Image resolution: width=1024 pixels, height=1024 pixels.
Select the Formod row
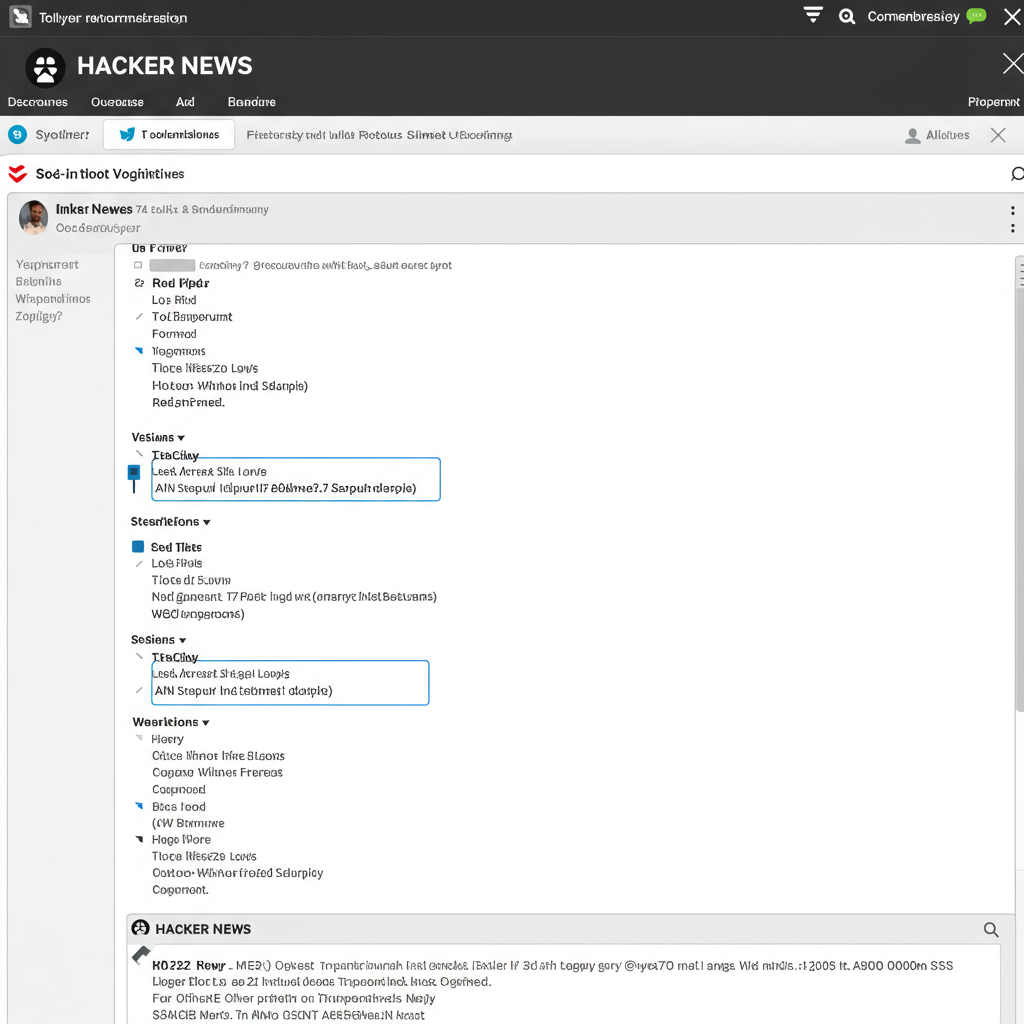click(174, 334)
